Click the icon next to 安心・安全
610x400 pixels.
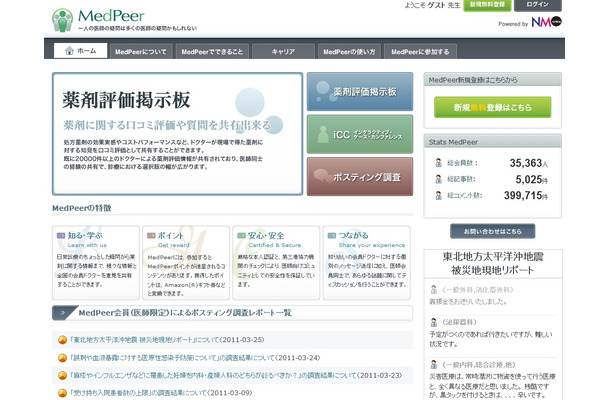[x=241, y=235]
